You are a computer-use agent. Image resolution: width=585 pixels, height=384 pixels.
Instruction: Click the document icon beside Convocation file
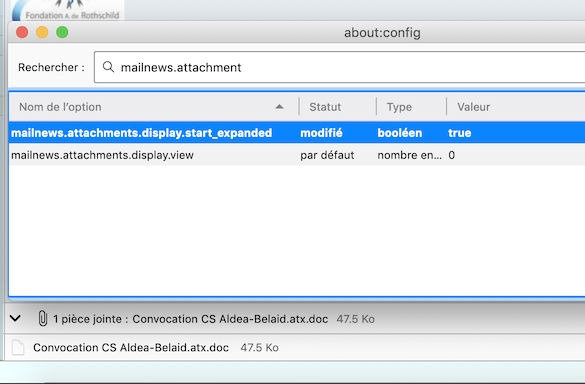point(18,347)
